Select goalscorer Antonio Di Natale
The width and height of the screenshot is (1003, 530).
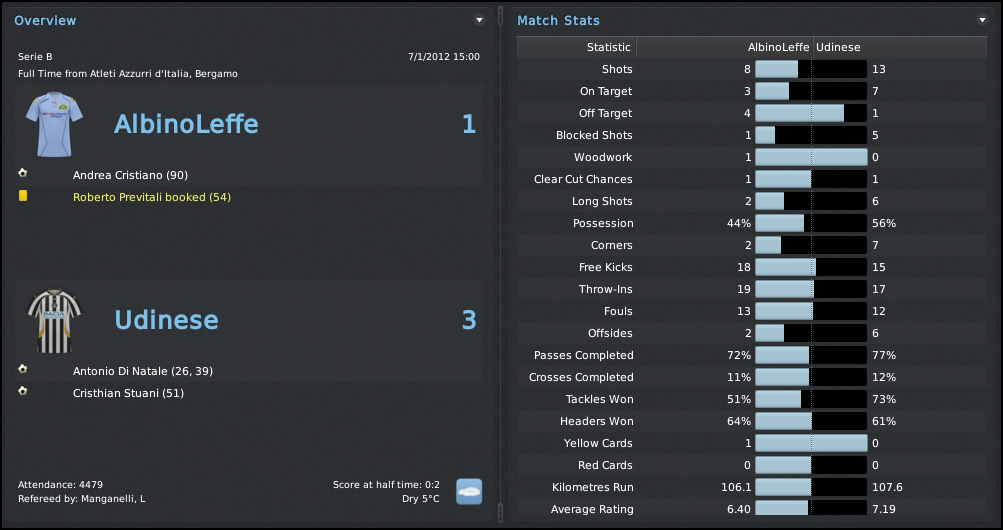pyautogui.click(x=143, y=371)
